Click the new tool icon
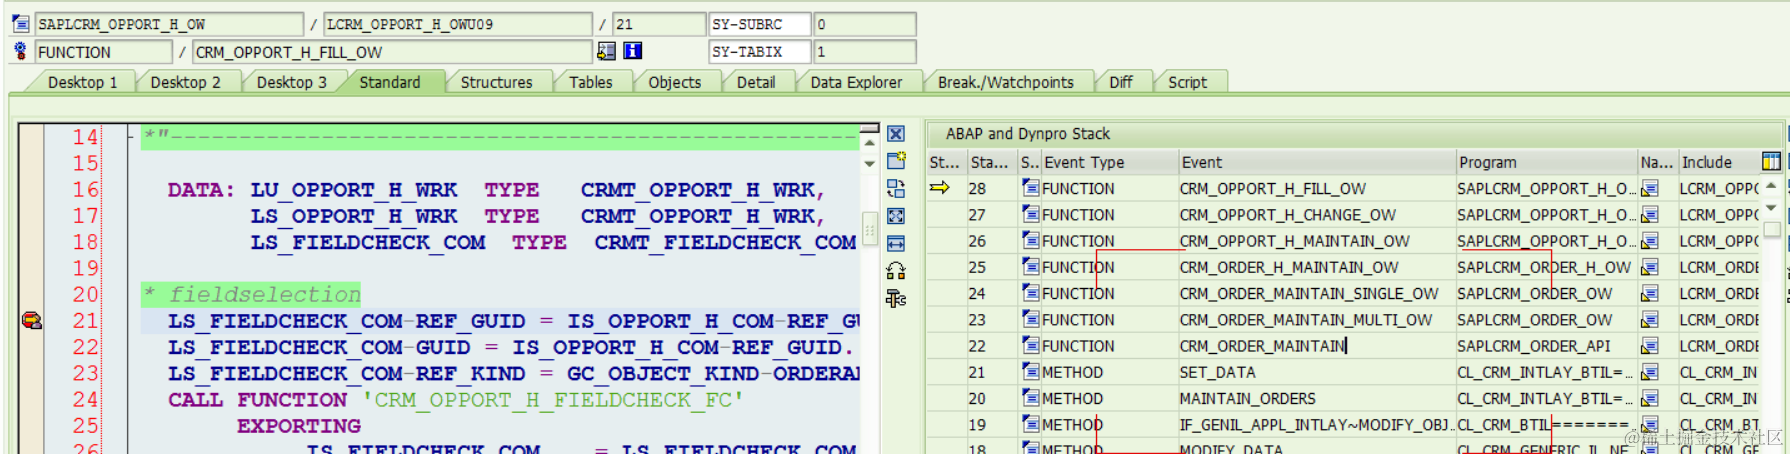 click(x=896, y=160)
